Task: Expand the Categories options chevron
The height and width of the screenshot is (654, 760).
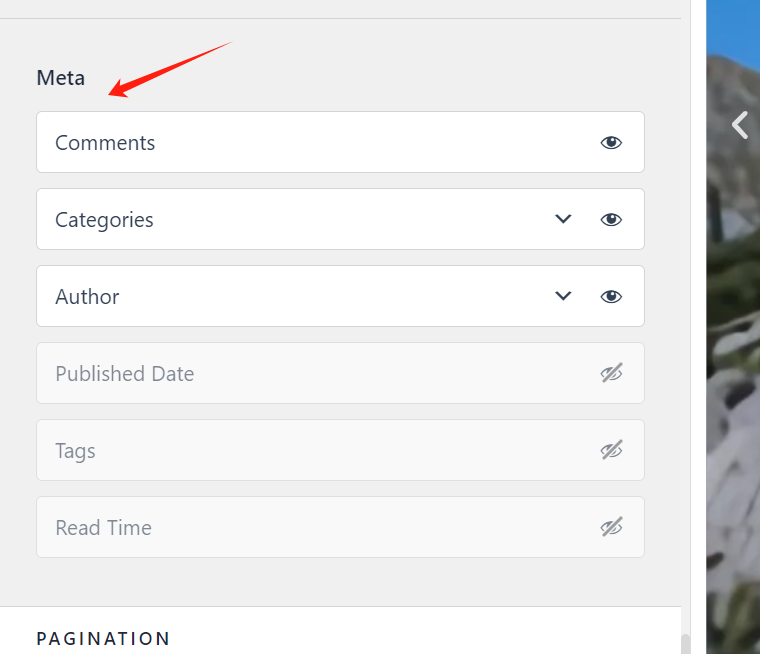Action: coord(563,219)
